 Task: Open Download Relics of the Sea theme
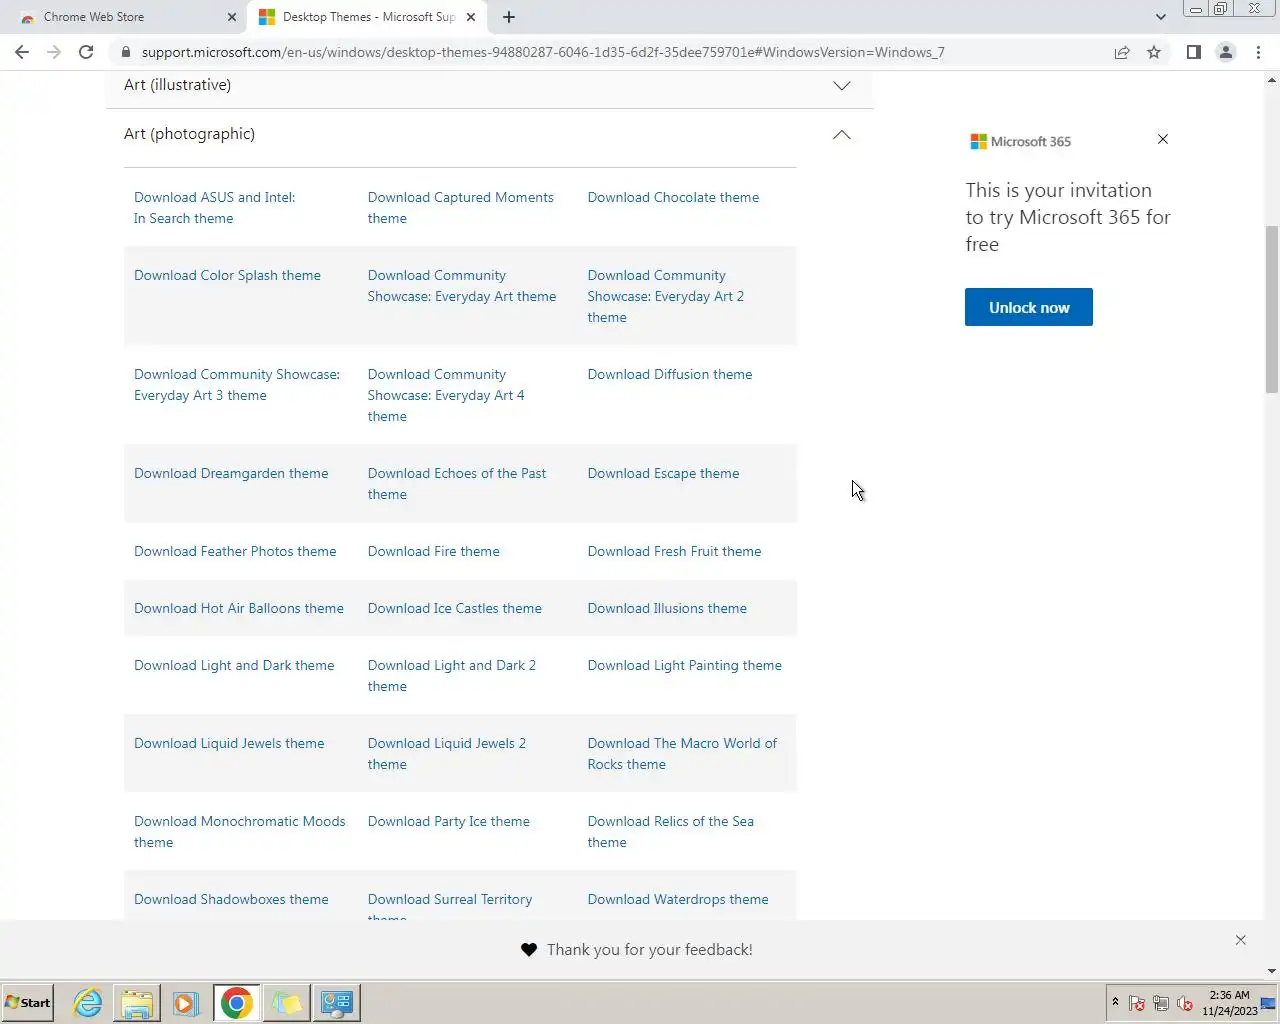(670, 832)
